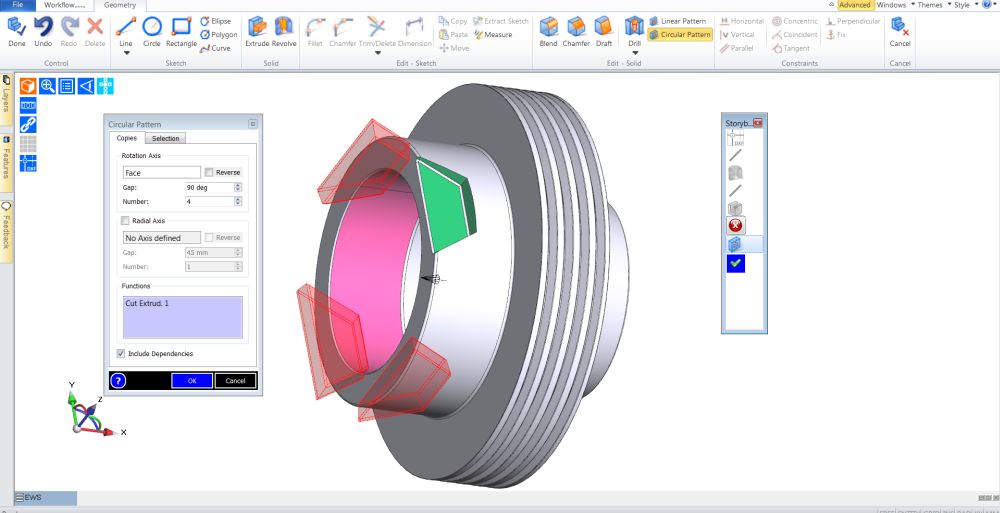
Task: Click the cyan grid snap icon
Action: coord(105,86)
